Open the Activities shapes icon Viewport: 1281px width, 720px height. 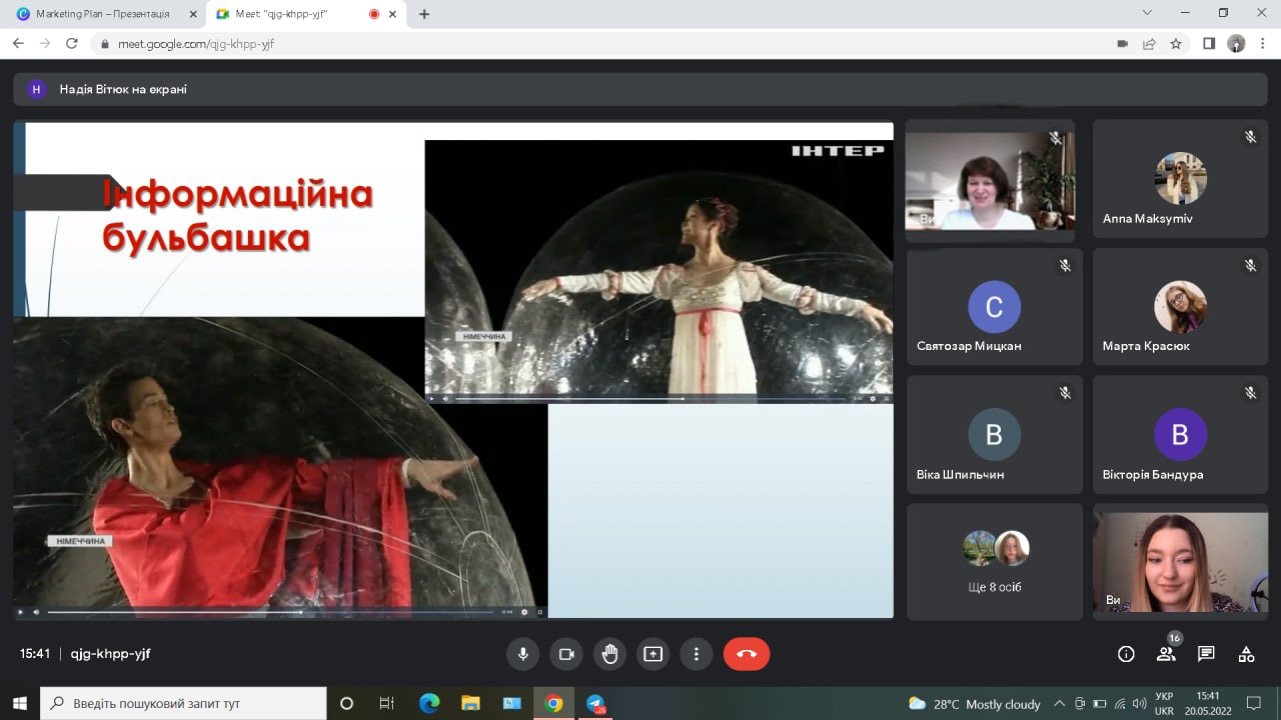[1246, 654]
